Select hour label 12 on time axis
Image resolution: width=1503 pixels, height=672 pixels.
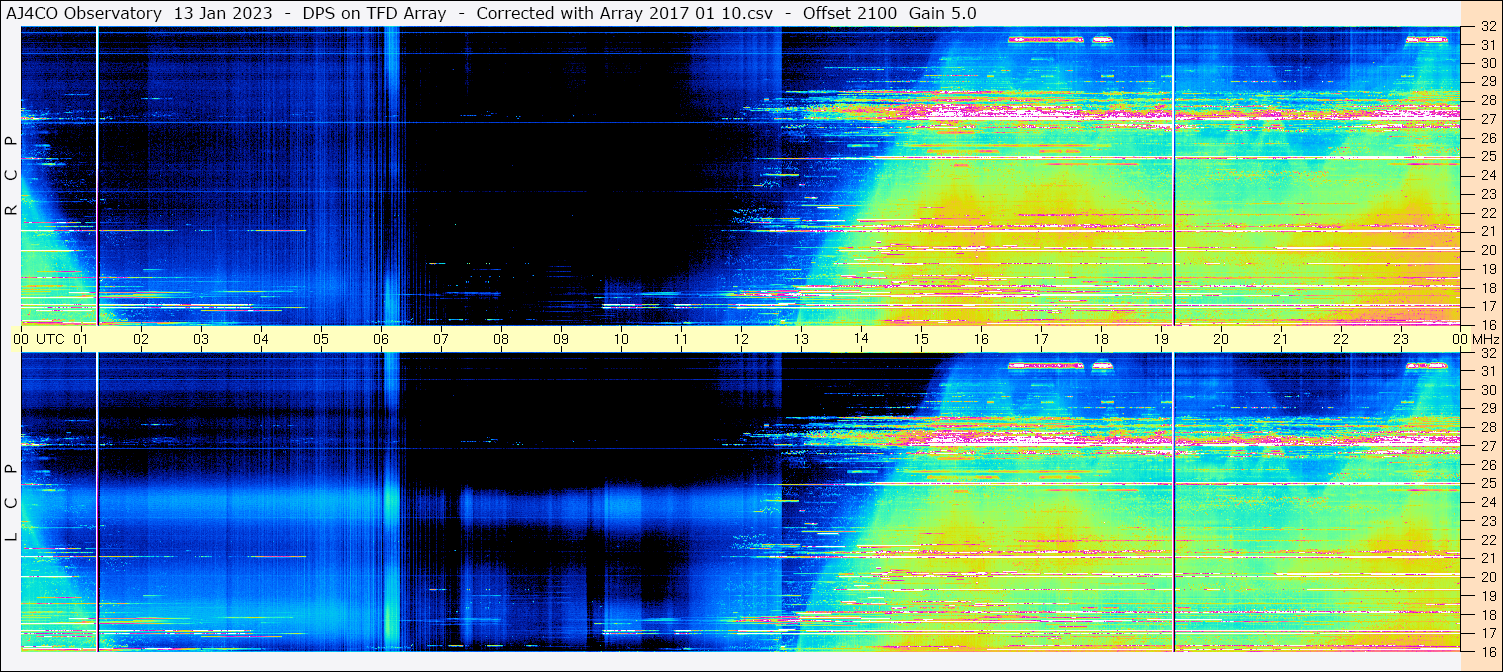[x=741, y=339]
